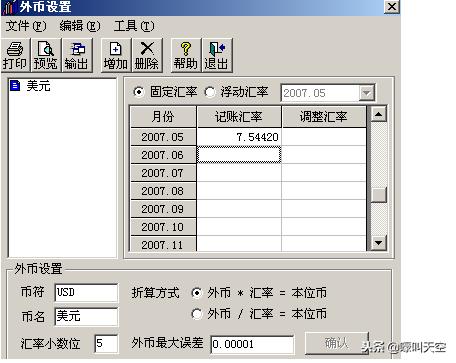
Task: Click the 记账汇率 cell for 2007.06
Action: click(x=239, y=155)
